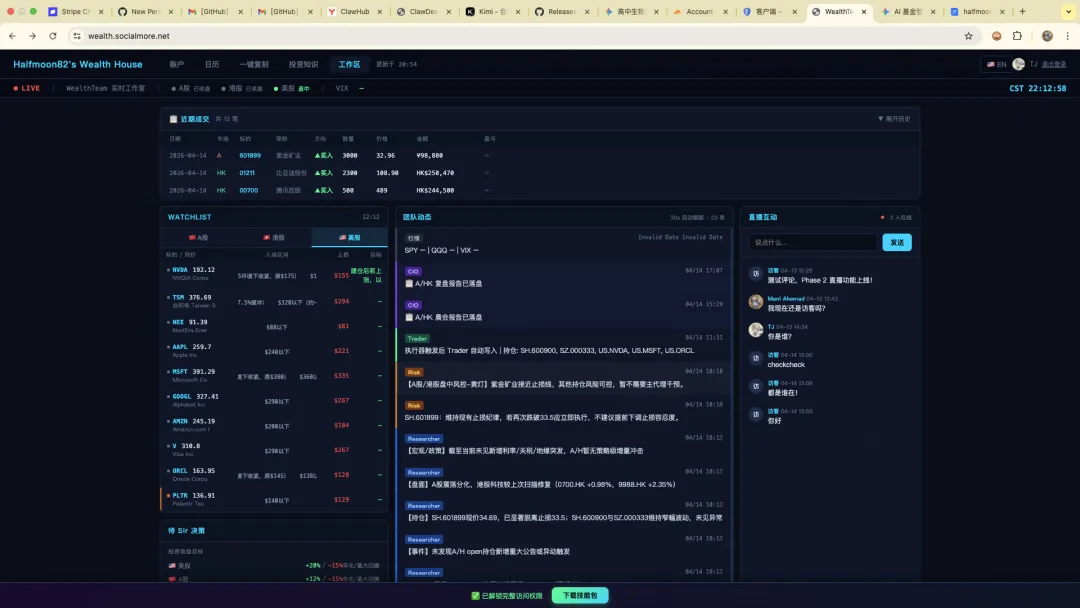Bookmark this page with the star icon

coord(968,36)
